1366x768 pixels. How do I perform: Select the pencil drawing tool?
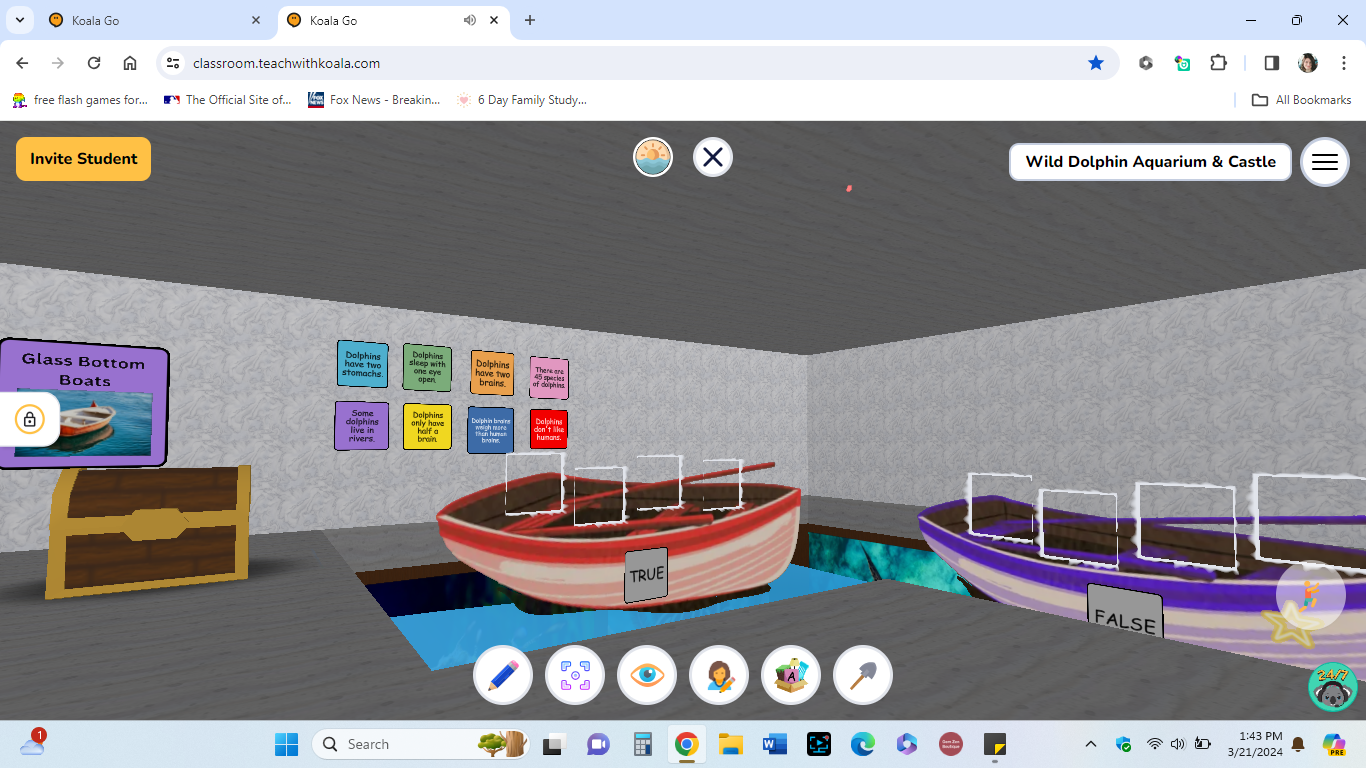[502, 675]
